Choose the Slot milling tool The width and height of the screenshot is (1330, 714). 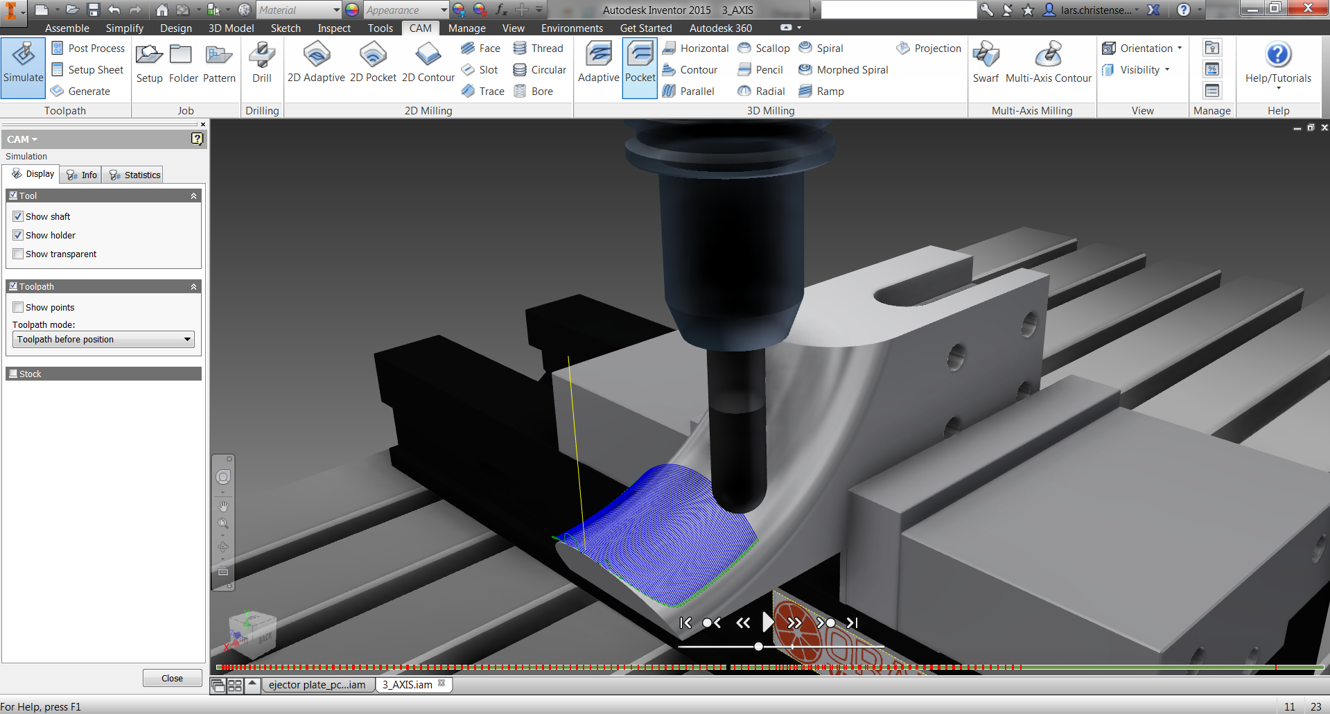[x=479, y=70]
